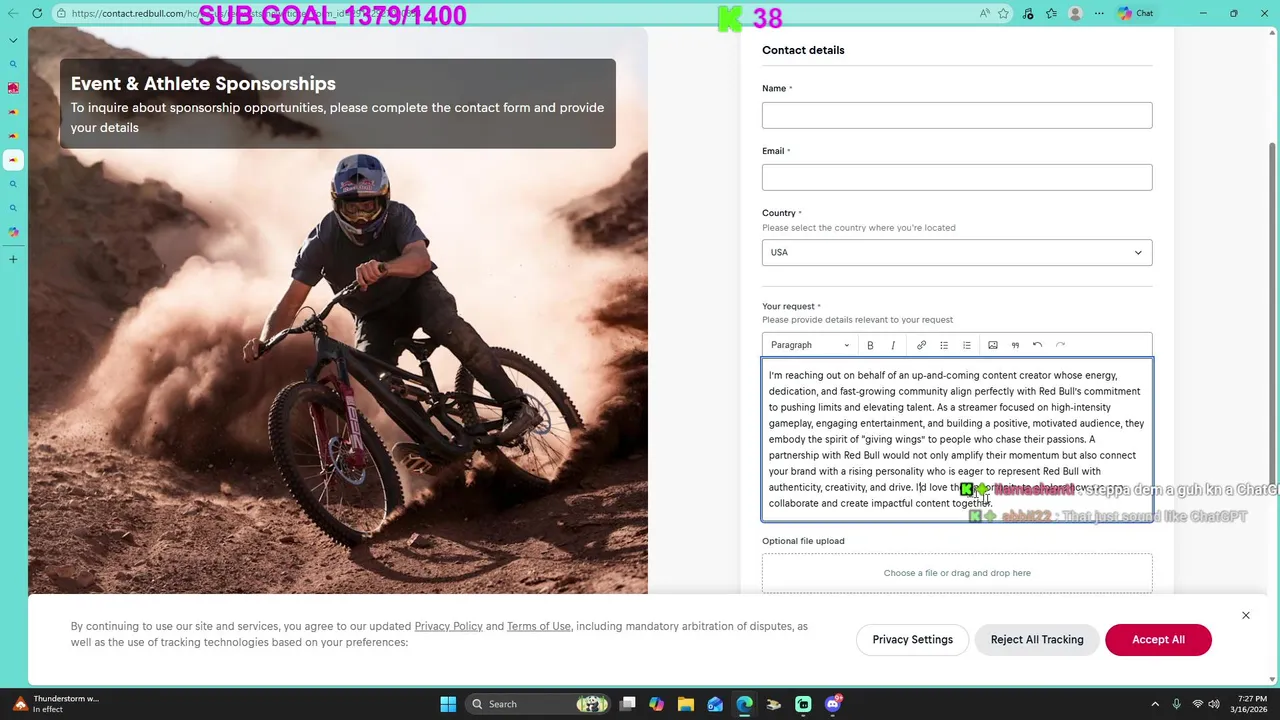Screen dimensions: 1280x720
Task: Open browser settings and more menu
Action: click(x=1099, y=13)
